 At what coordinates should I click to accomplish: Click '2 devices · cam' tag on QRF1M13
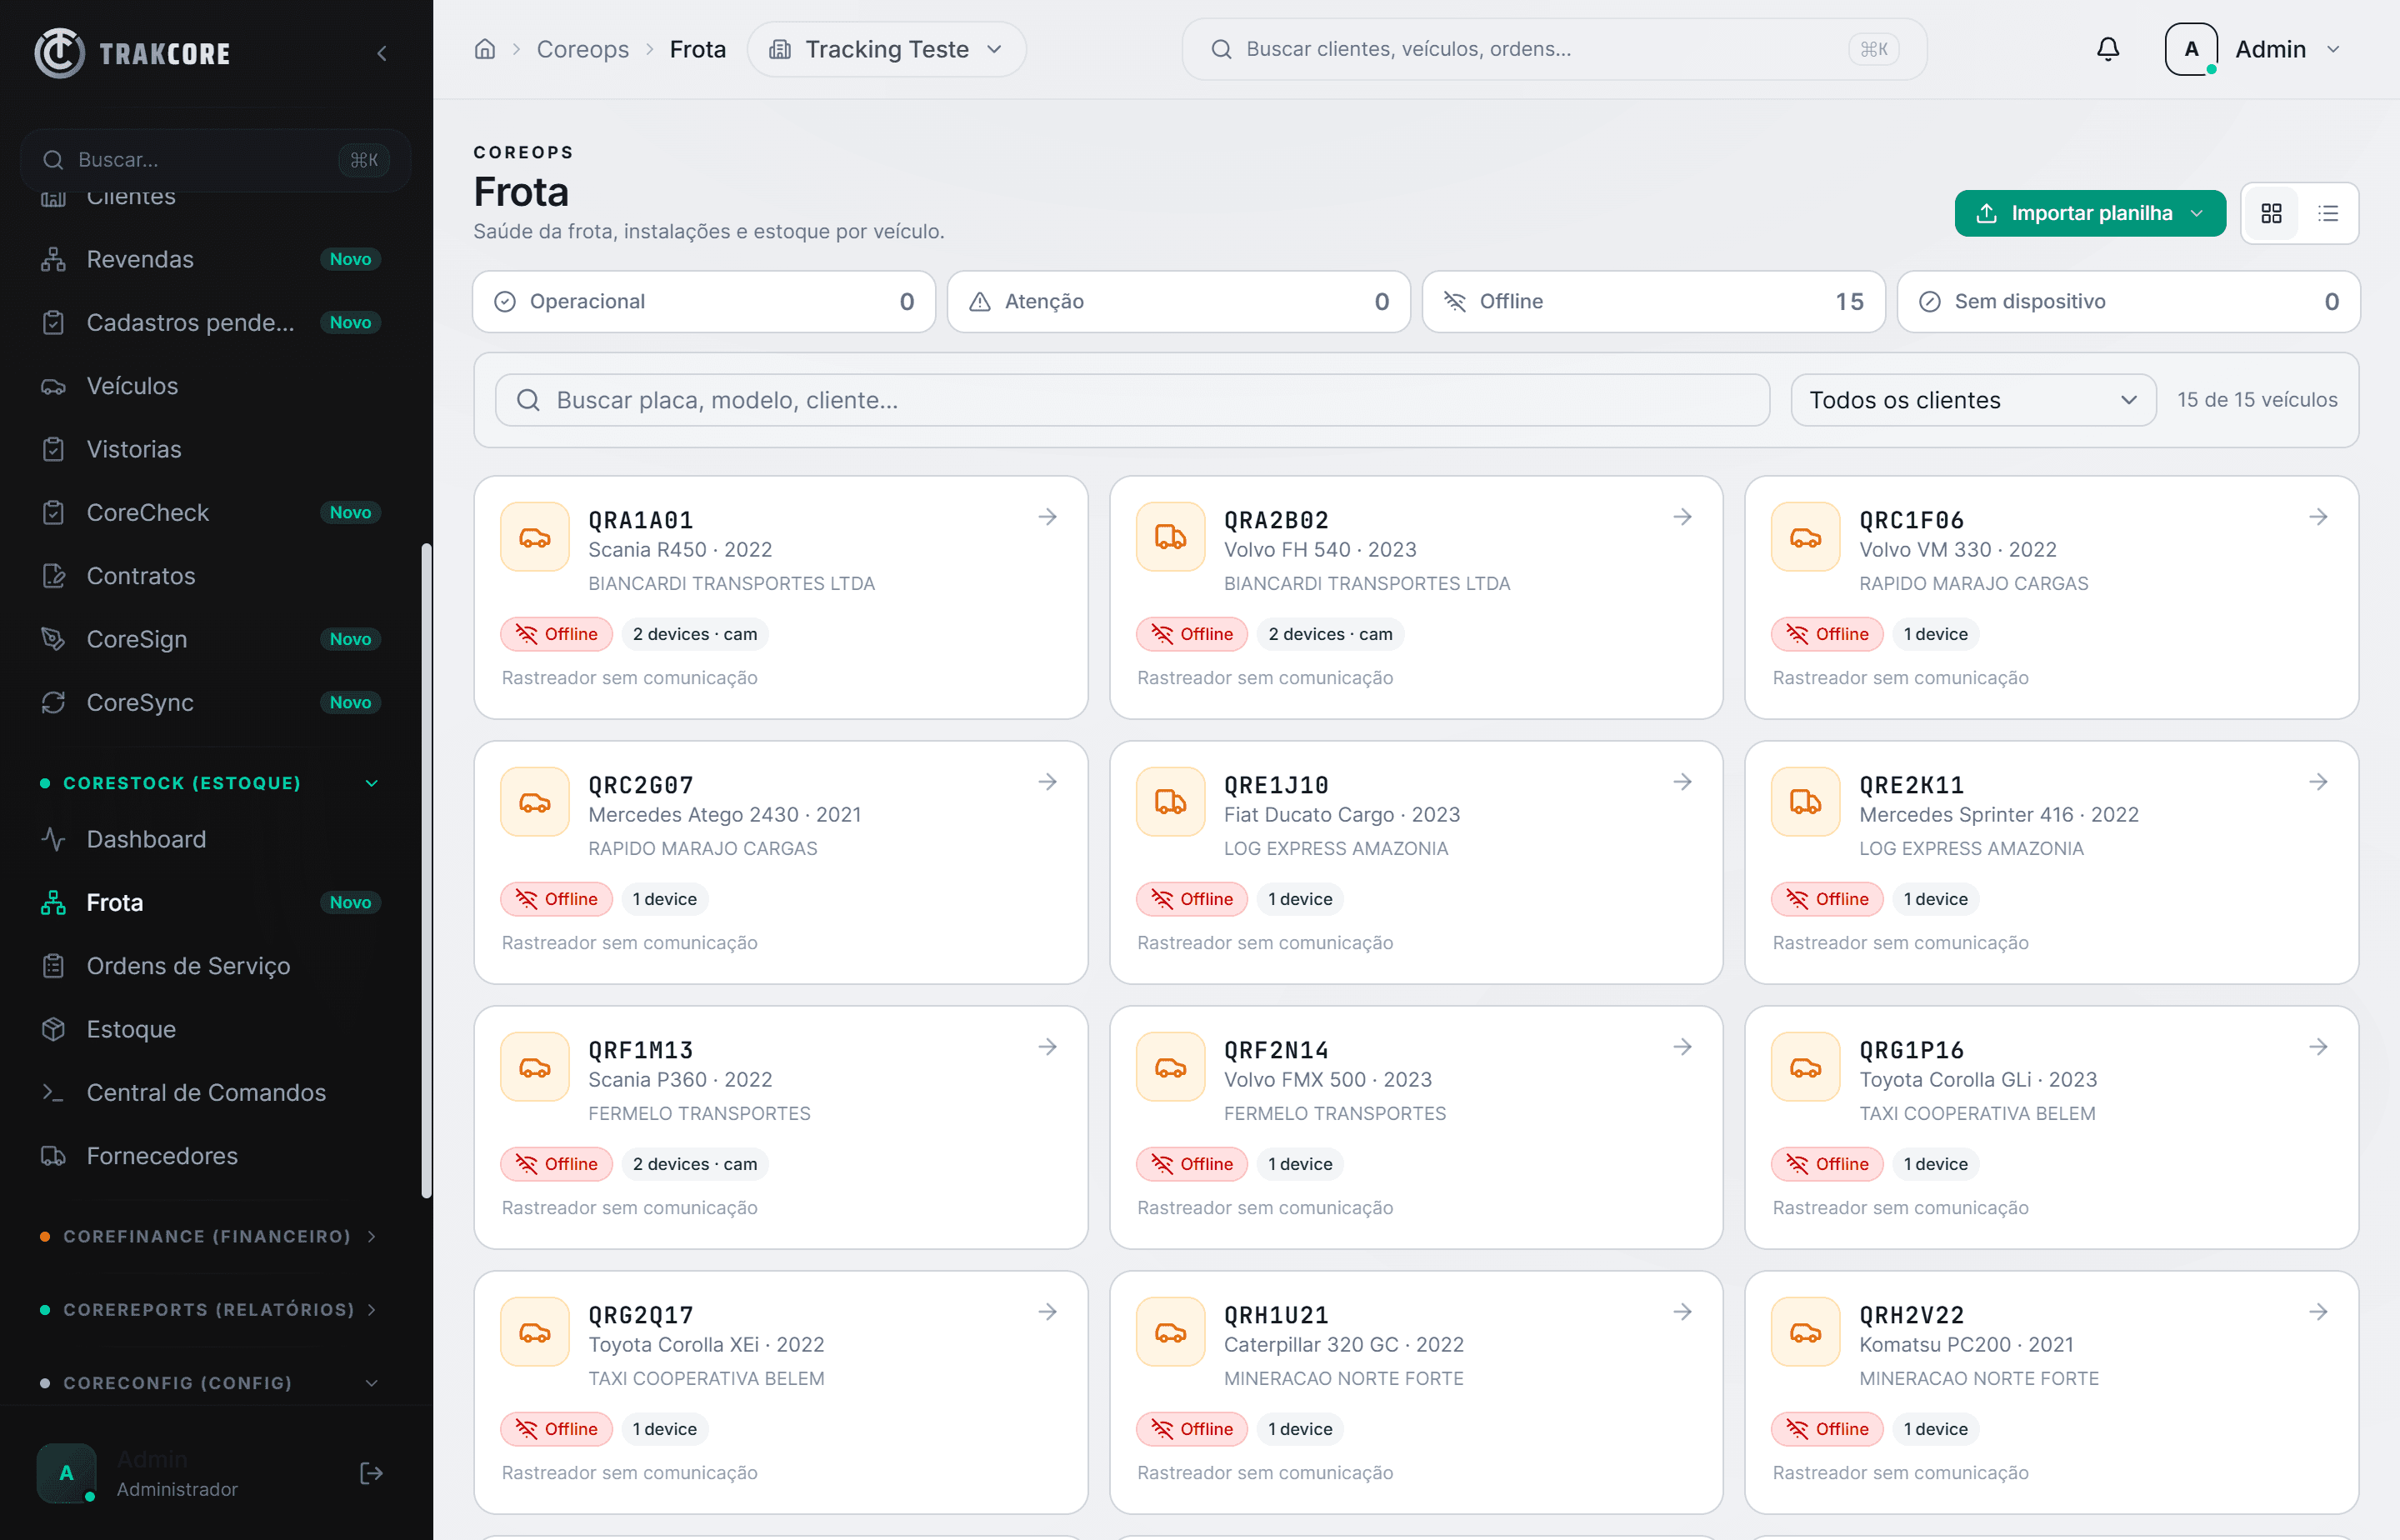695,1164
